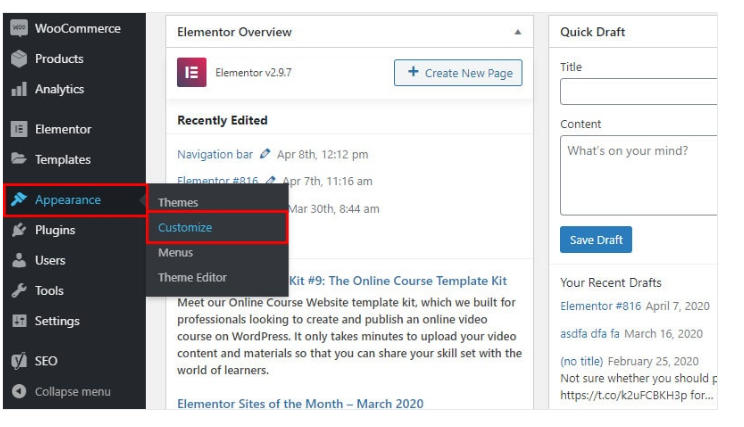Click the Products box icon
The image size is (744, 427).
[19, 59]
